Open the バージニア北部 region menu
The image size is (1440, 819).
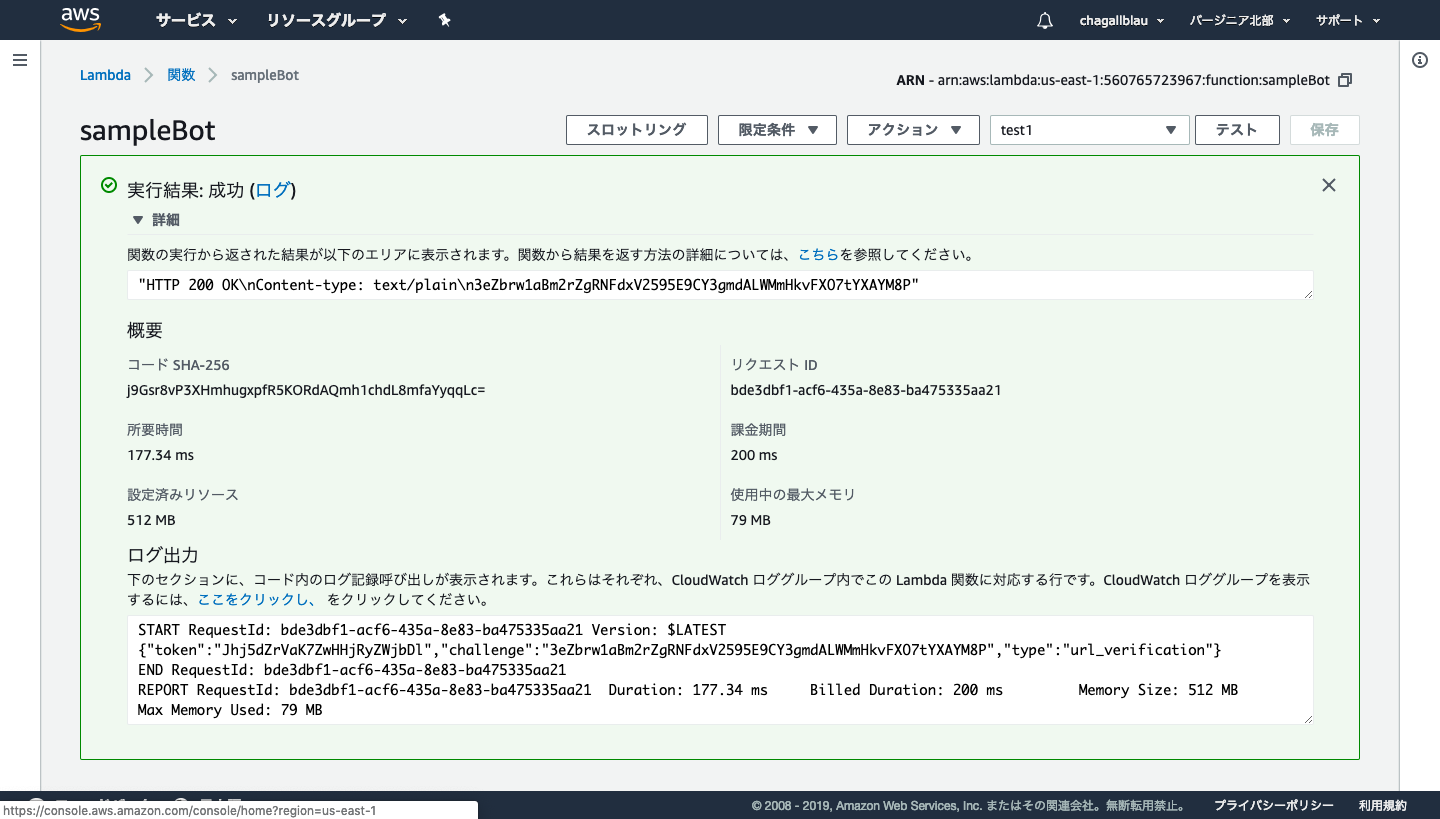click(1240, 20)
